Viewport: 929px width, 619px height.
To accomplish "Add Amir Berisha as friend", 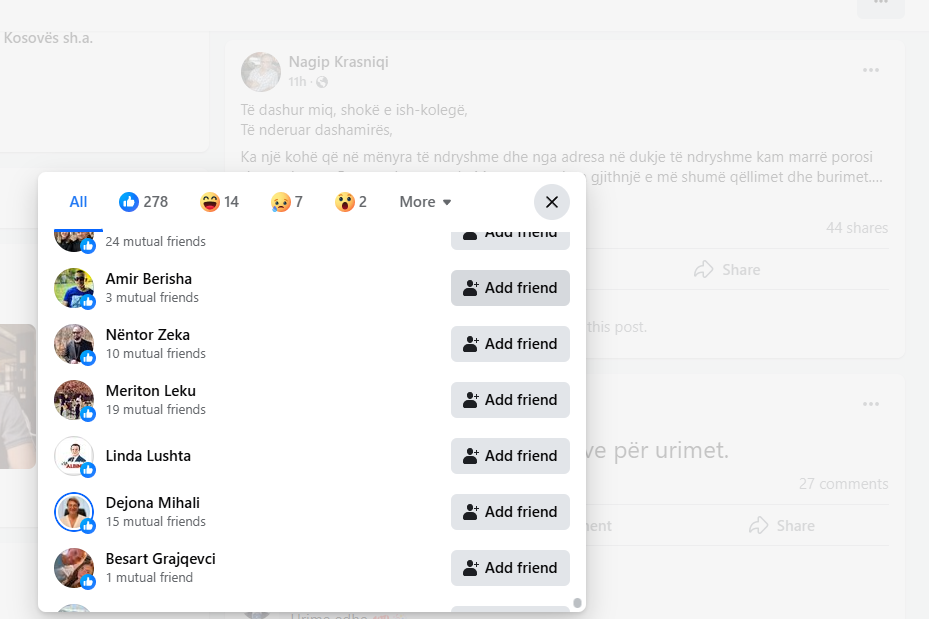I will [x=510, y=288].
